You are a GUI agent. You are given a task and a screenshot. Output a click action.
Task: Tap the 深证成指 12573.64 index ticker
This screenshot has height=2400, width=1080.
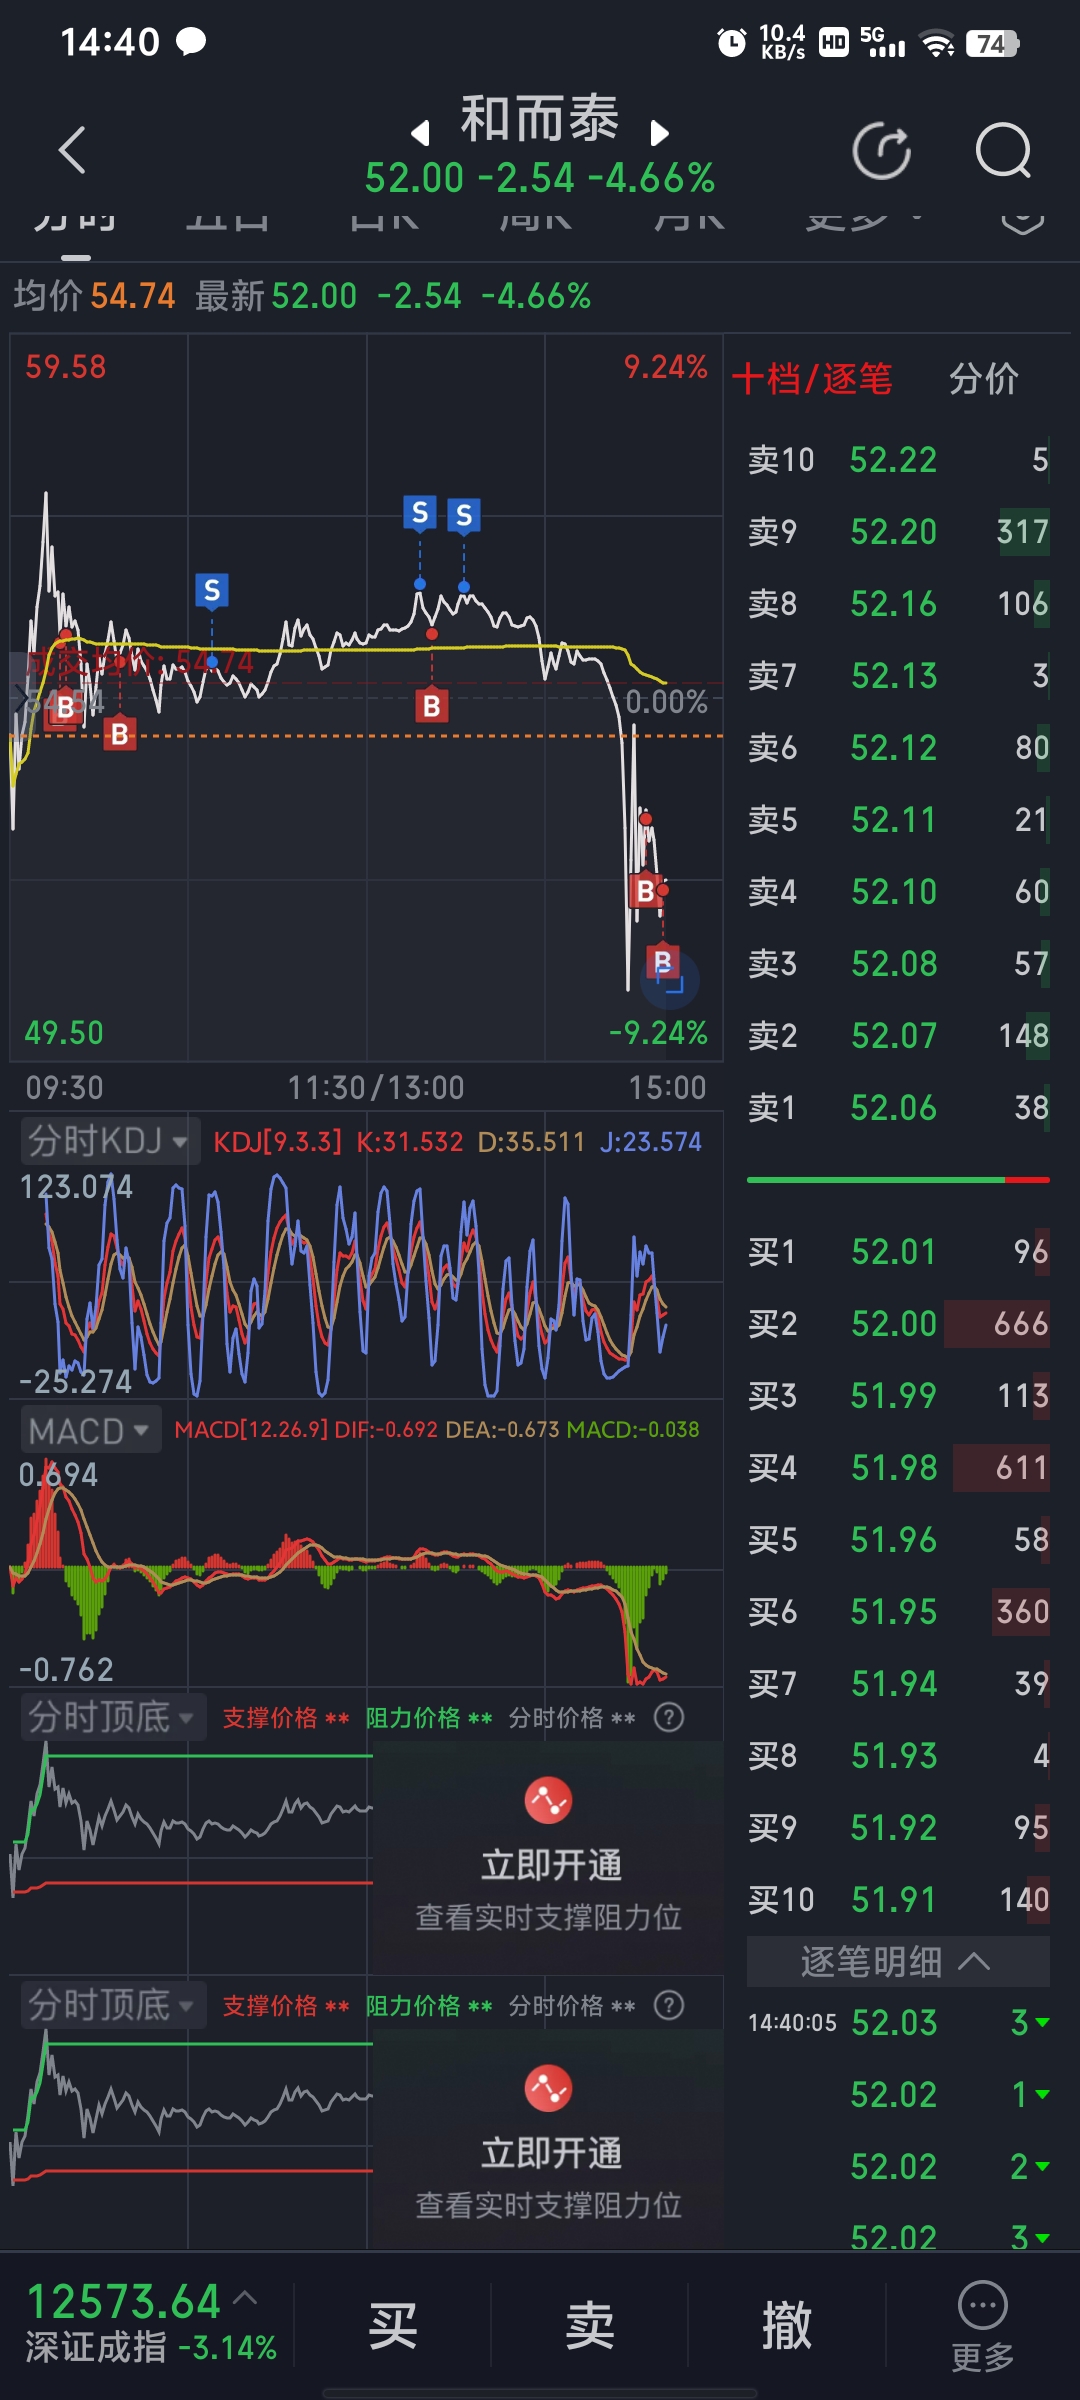coord(150,2324)
